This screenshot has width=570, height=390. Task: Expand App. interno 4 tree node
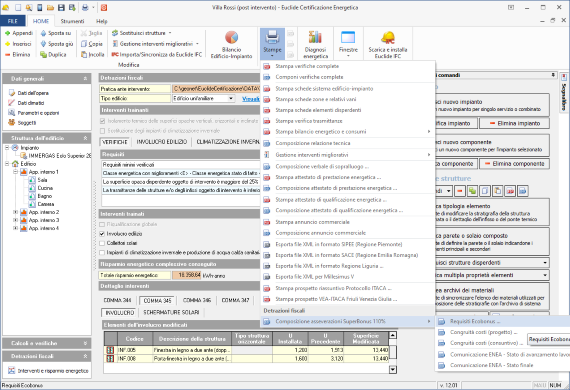(15, 228)
